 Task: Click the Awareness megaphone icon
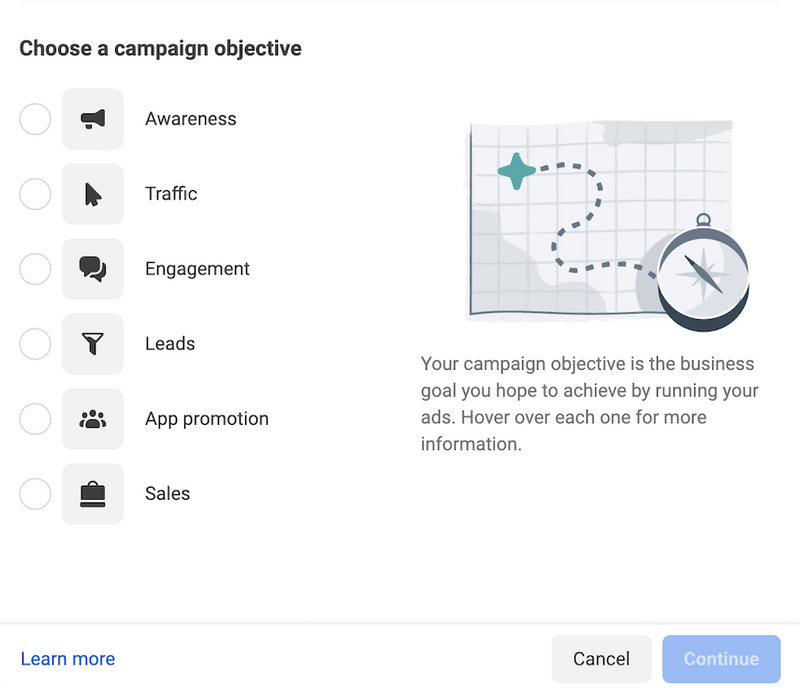92,119
